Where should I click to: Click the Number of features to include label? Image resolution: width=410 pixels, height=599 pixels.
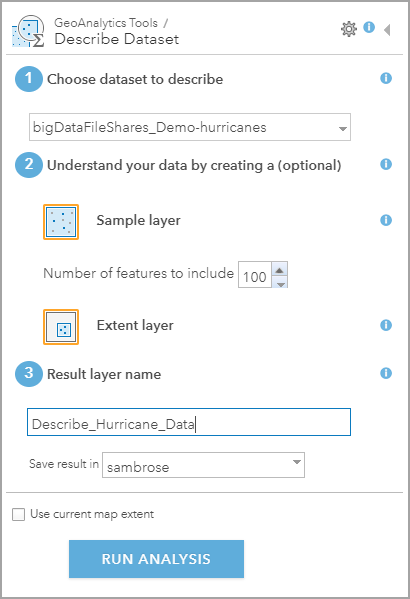click(x=138, y=273)
